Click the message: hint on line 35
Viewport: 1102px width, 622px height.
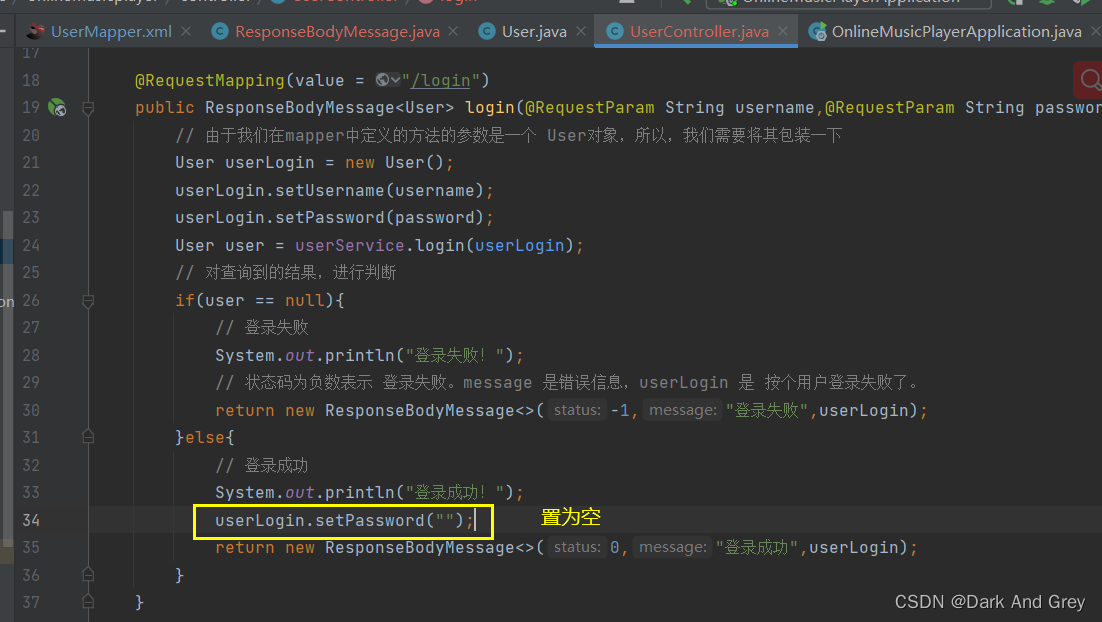pos(673,548)
